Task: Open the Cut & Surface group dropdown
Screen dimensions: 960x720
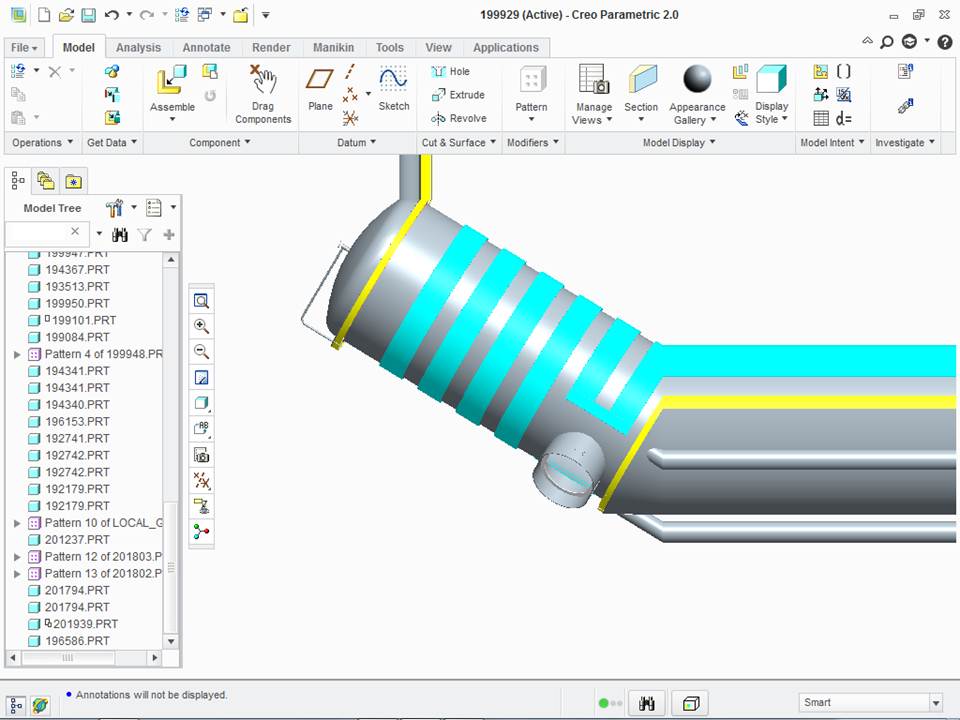Action: click(x=459, y=143)
